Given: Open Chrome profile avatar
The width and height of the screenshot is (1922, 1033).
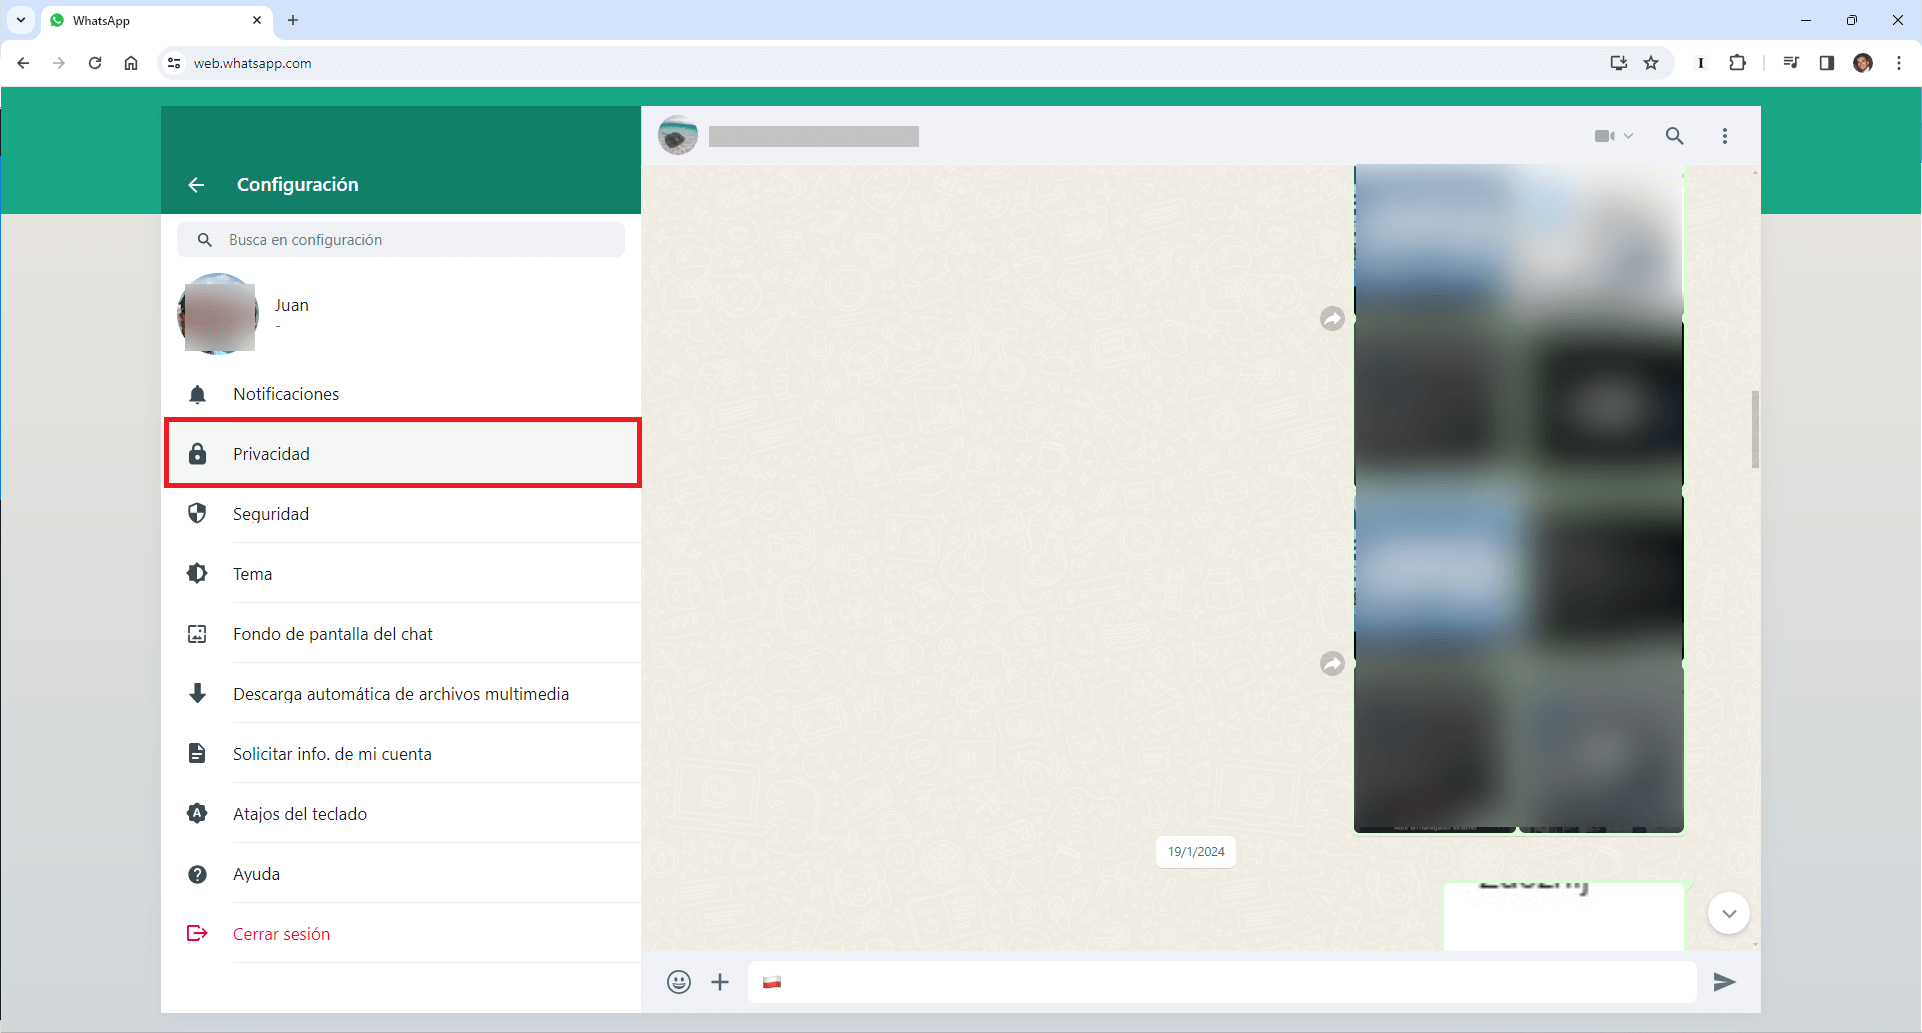Looking at the screenshot, I should tap(1863, 63).
